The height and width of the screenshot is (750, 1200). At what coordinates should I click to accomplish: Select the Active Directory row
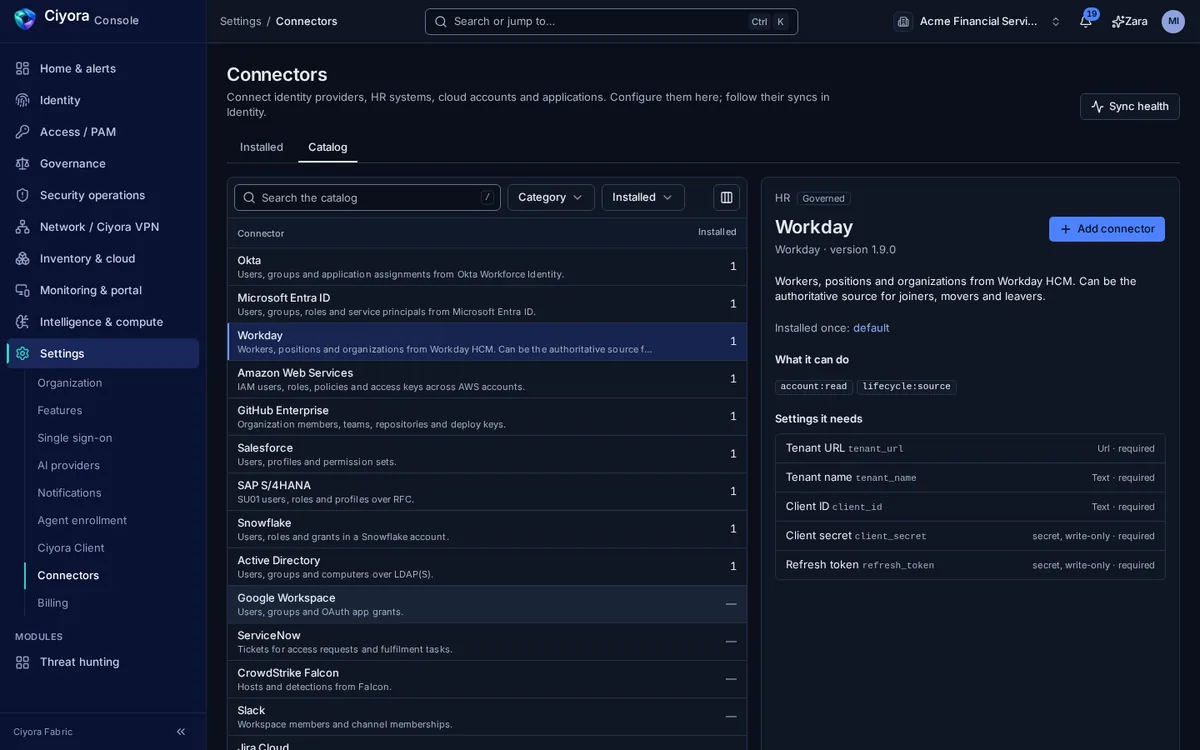[x=487, y=567]
